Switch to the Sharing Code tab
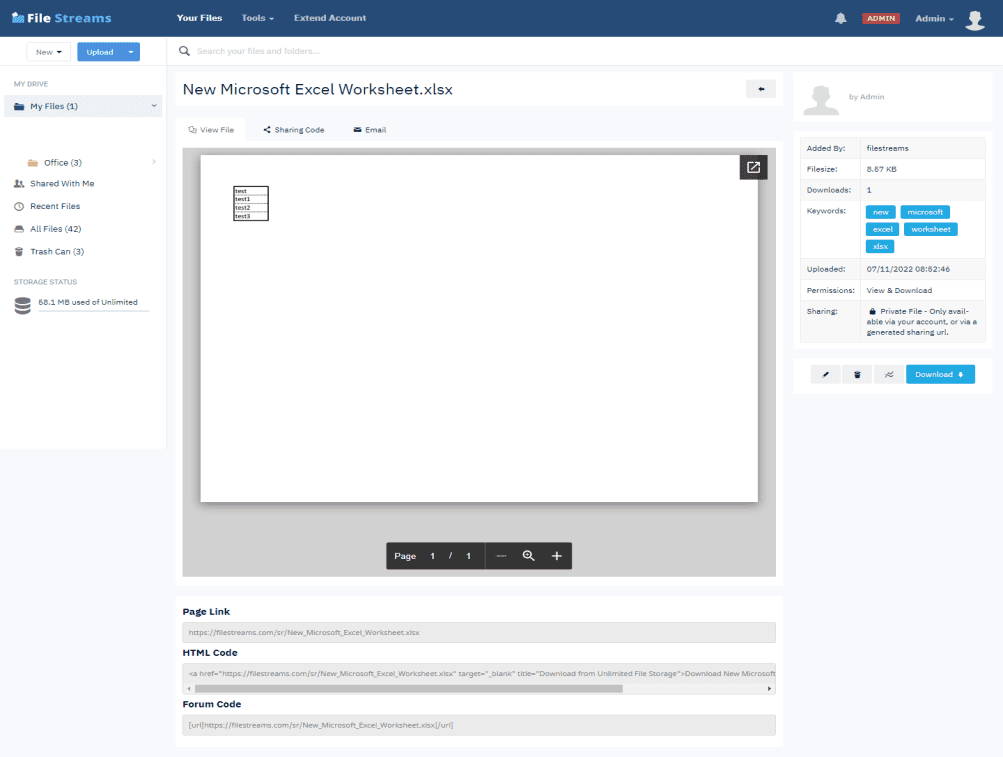This screenshot has height=757, width=1003. click(x=294, y=129)
